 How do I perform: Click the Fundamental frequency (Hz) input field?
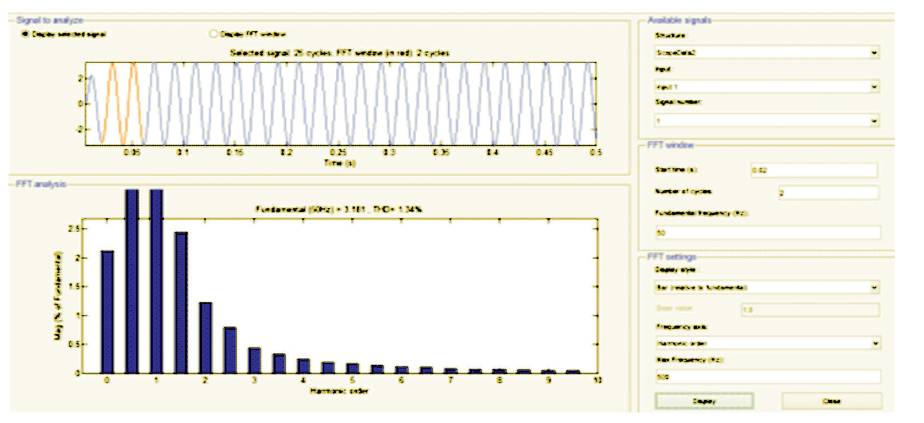point(767,232)
